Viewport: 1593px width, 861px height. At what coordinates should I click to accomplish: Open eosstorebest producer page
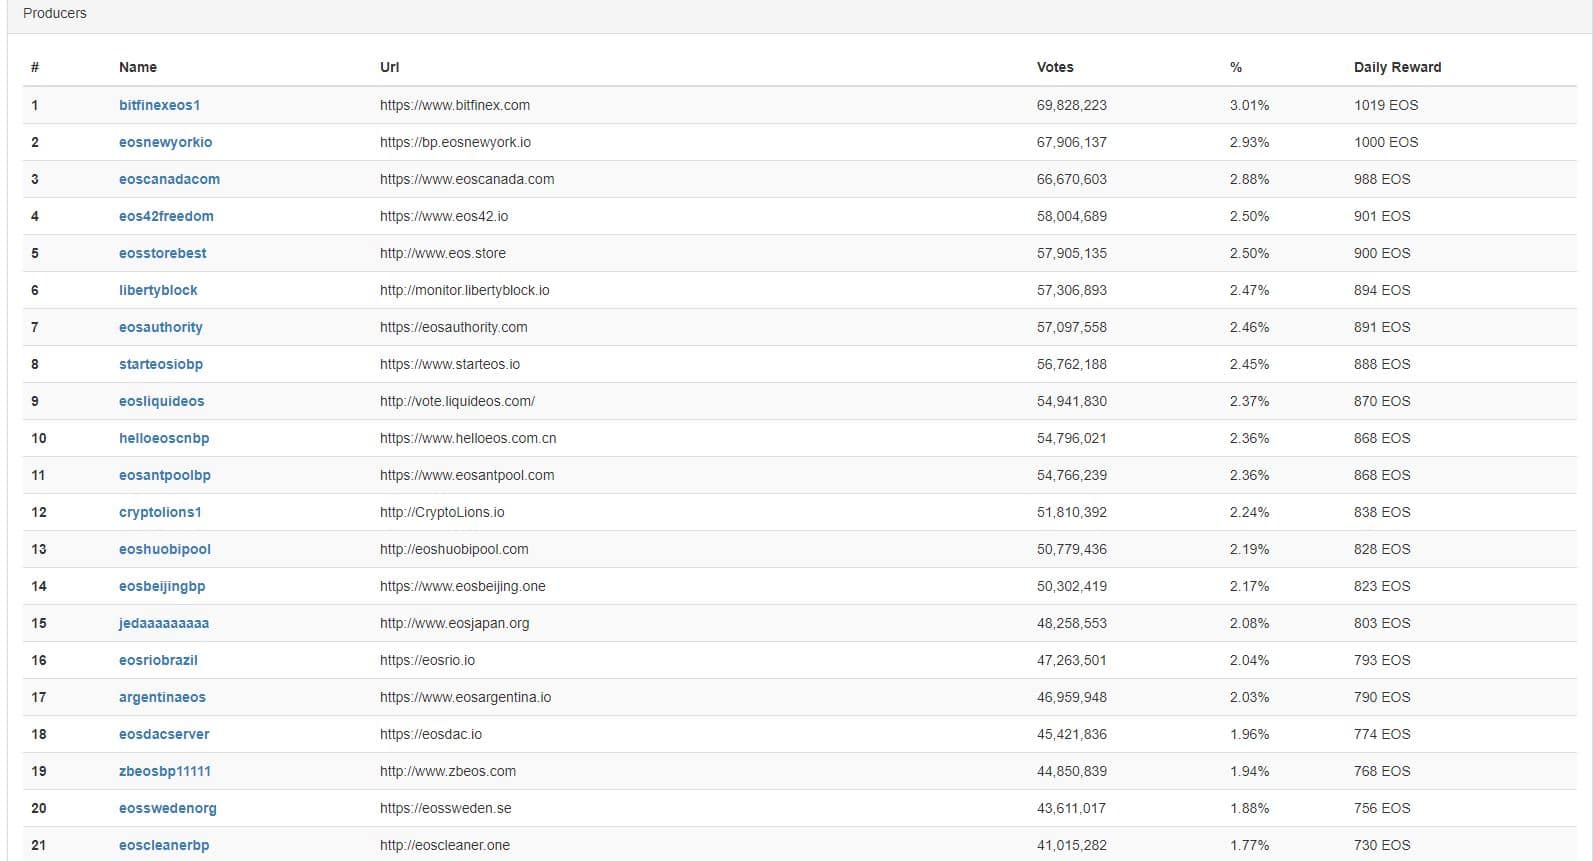pyautogui.click(x=162, y=253)
